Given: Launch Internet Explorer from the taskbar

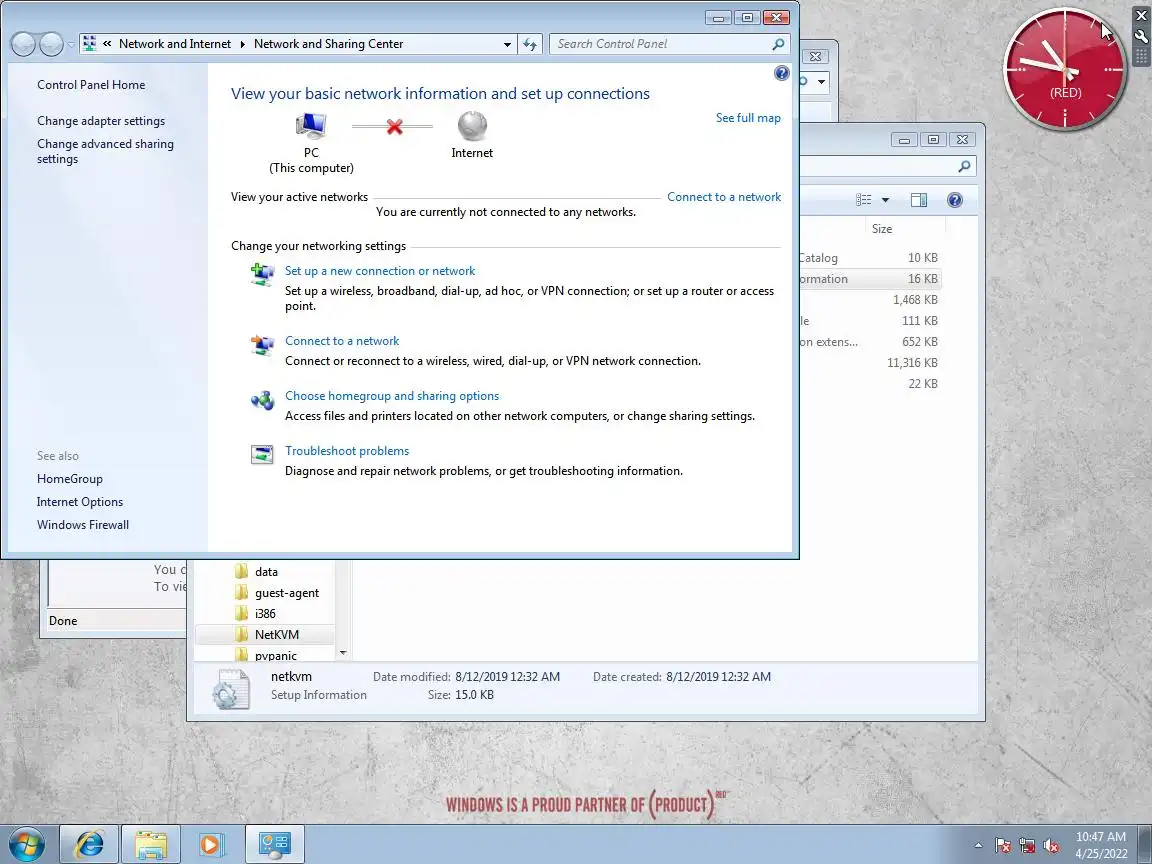Looking at the screenshot, I should coord(89,844).
